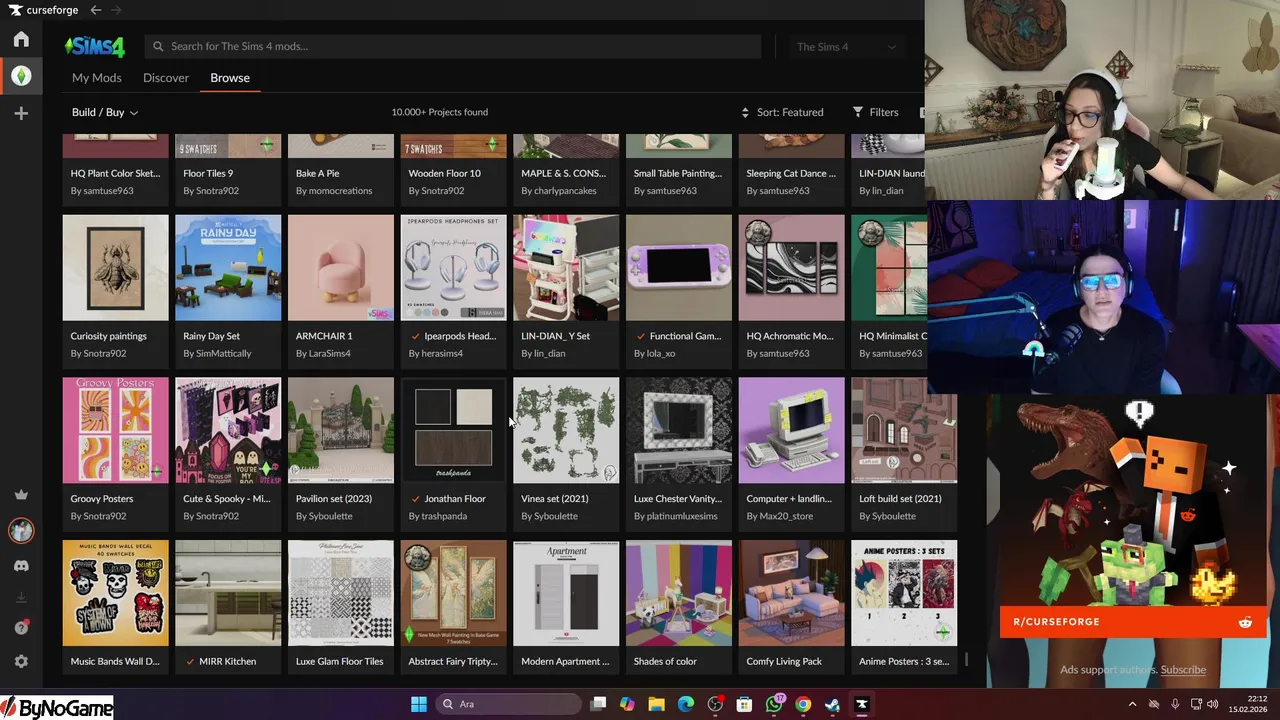The image size is (1280, 720).
Task: Open the Rainy Day Set thumbnail
Action: 228,268
